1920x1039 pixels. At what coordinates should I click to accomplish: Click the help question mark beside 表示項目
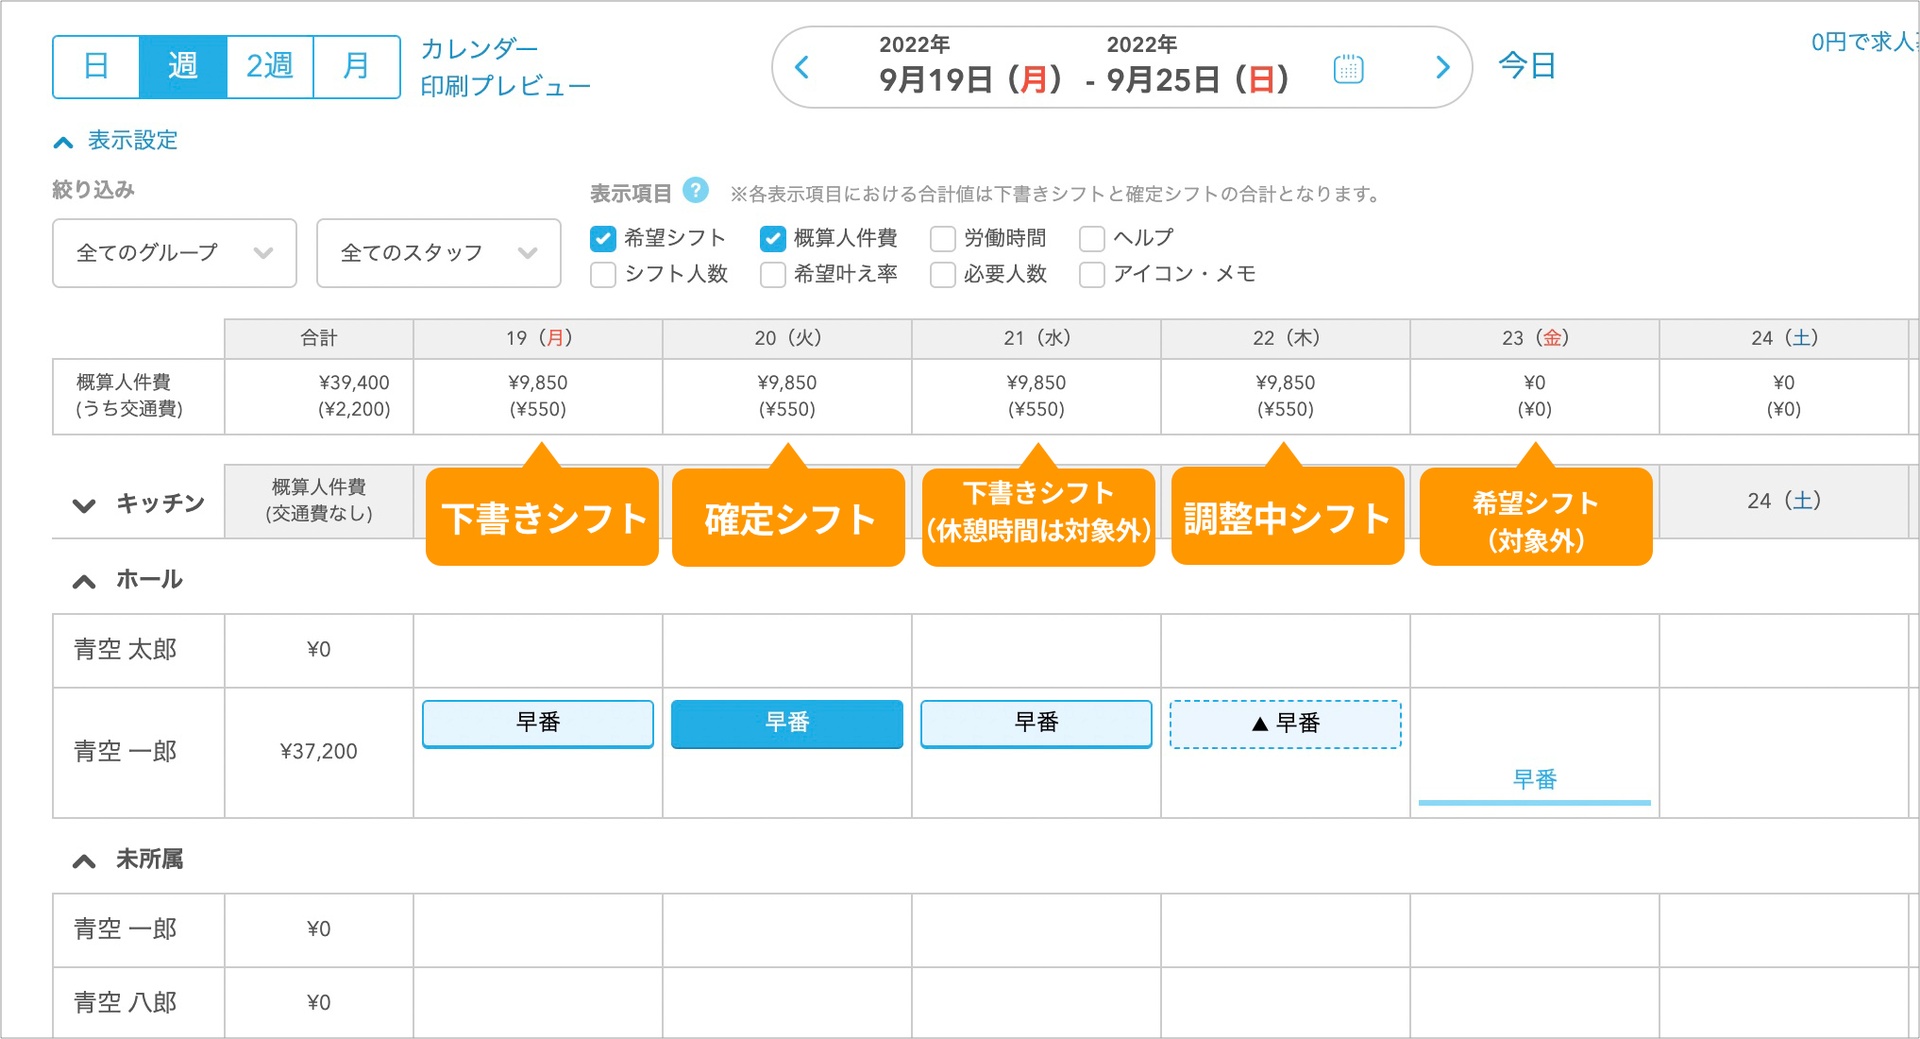click(x=695, y=190)
